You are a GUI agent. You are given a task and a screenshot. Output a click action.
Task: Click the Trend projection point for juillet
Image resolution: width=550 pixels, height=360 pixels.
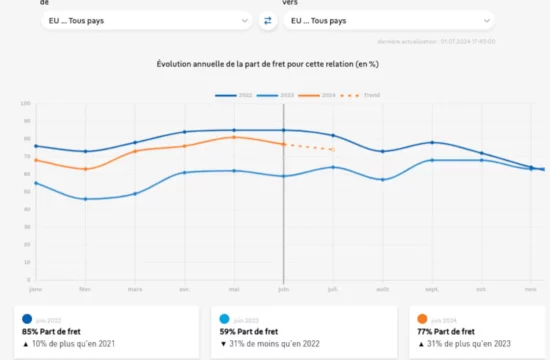(333, 150)
